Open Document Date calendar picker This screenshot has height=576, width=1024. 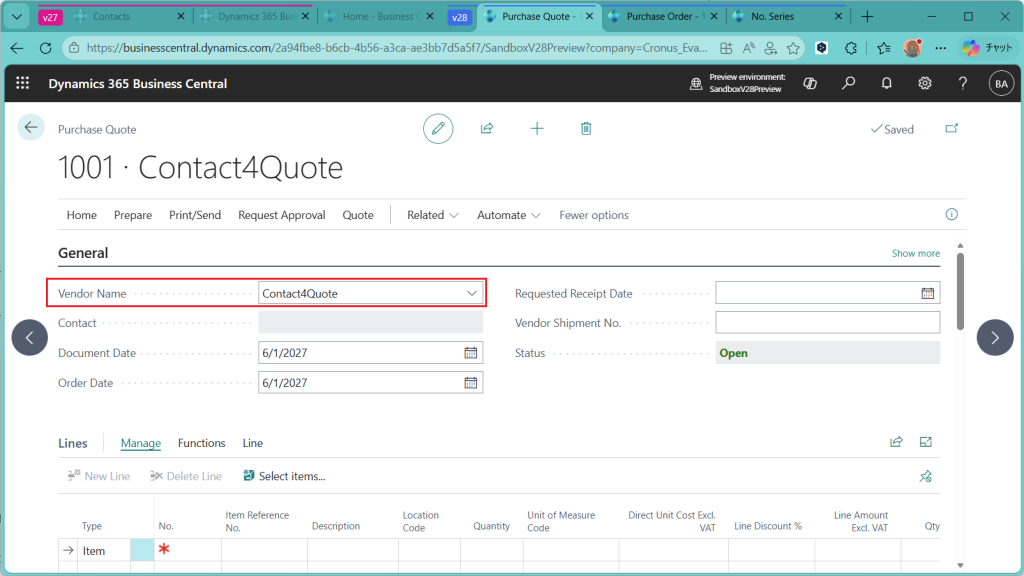click(x=471, y=353)
